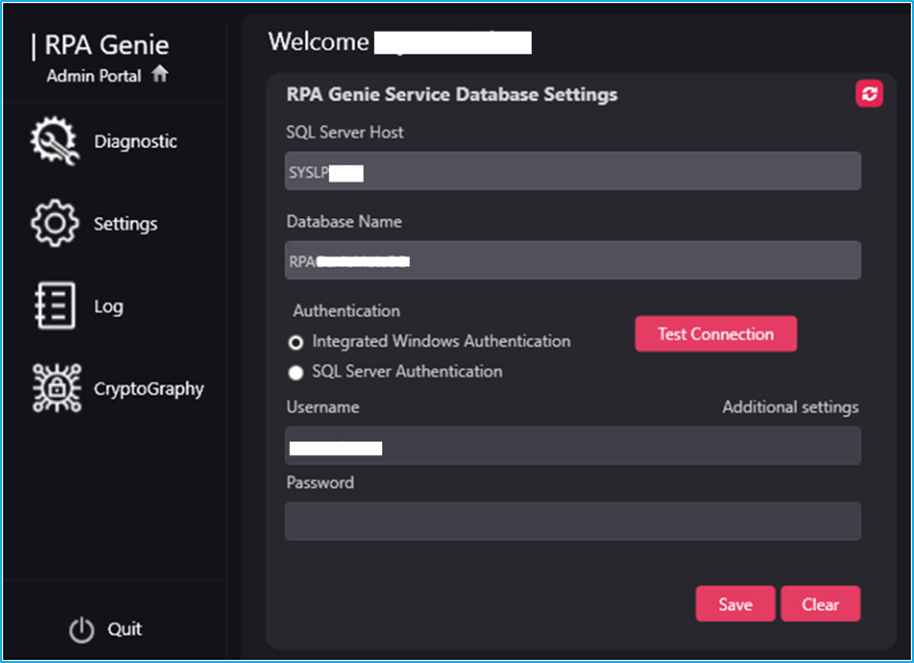Focus the Username input field
This screenshot has width=914, height=663.
click(572, 445)
